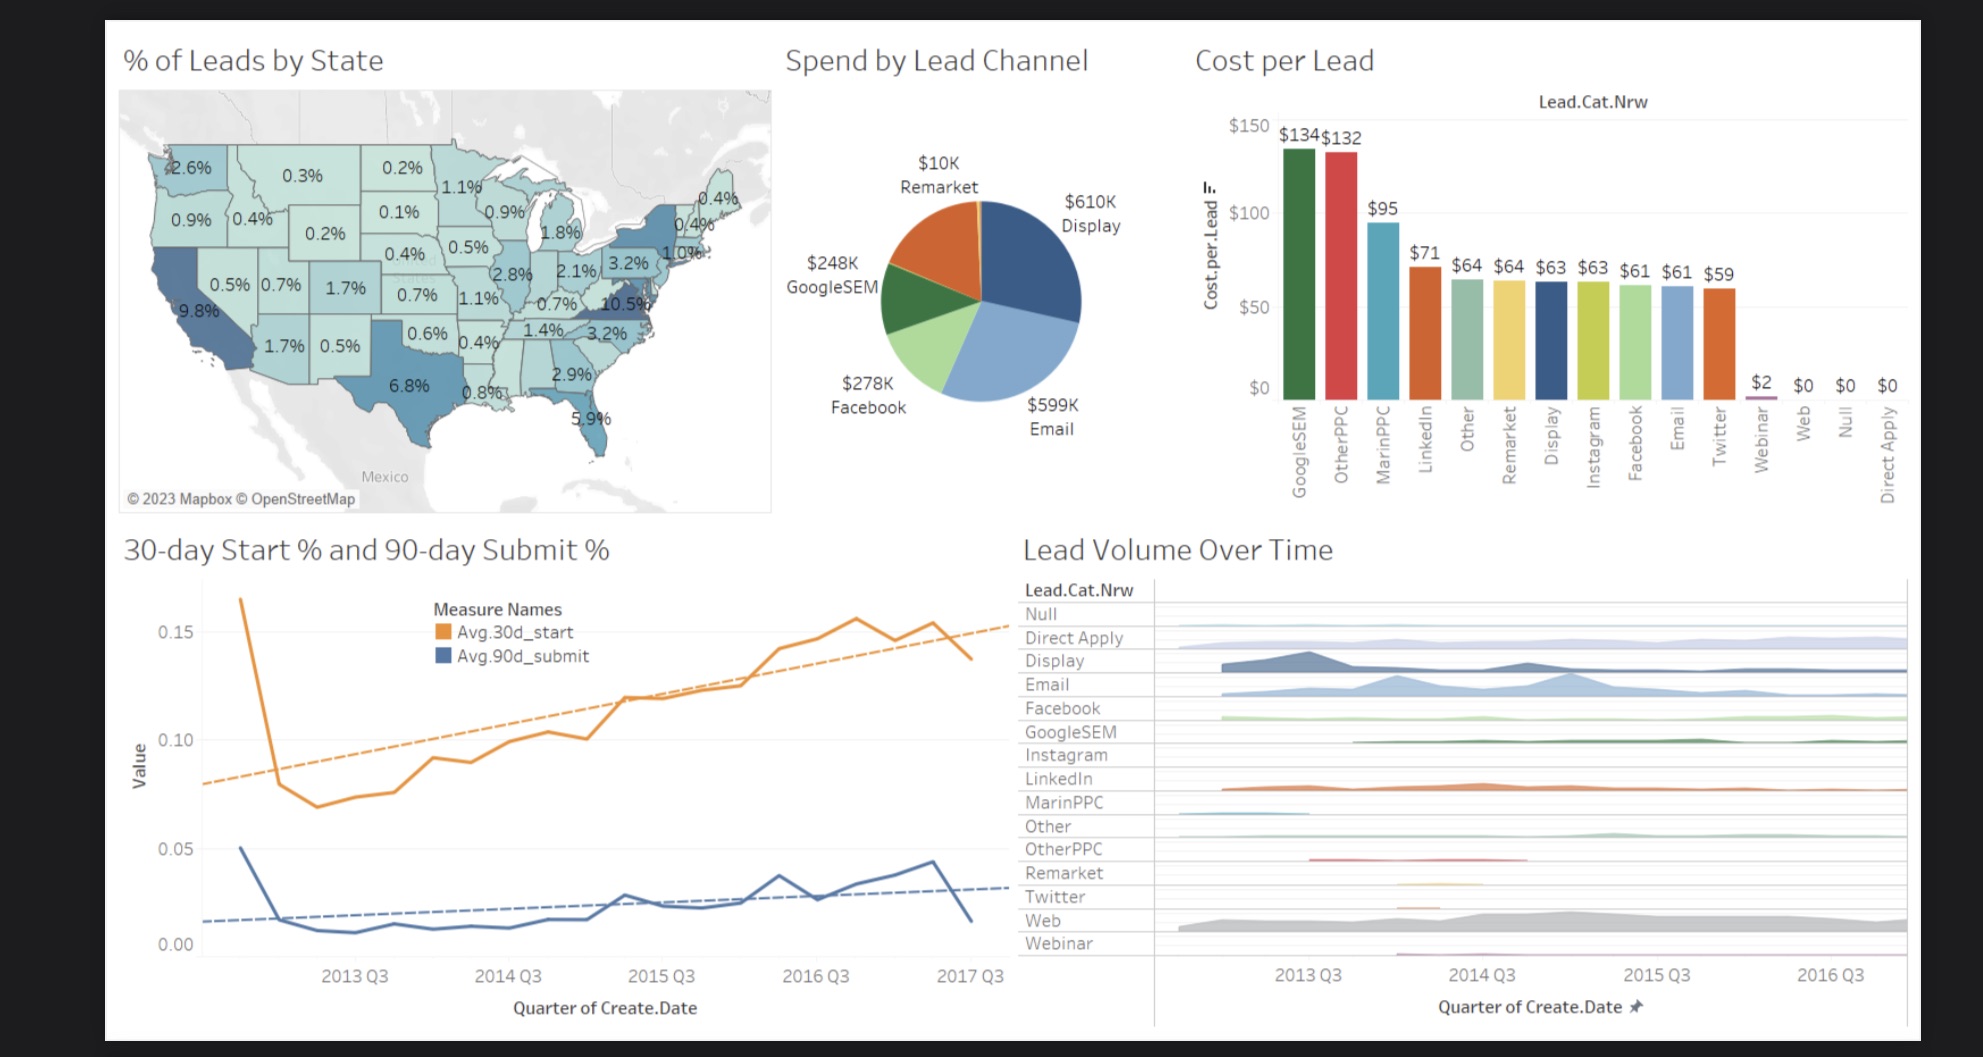Image resolution: width=1983 pixels, height=1057 pixels.
Task: Click the 2017 Q3 label on line chart axis
Action: tap(970, 976)
